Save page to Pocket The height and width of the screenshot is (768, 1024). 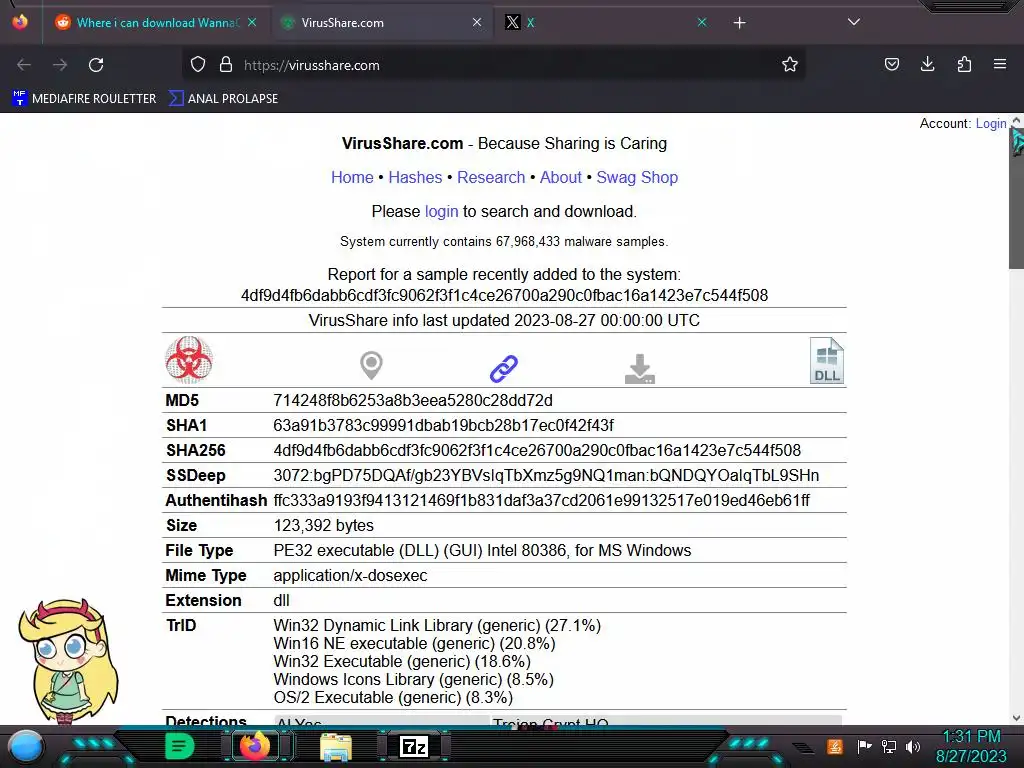point(891,64)
